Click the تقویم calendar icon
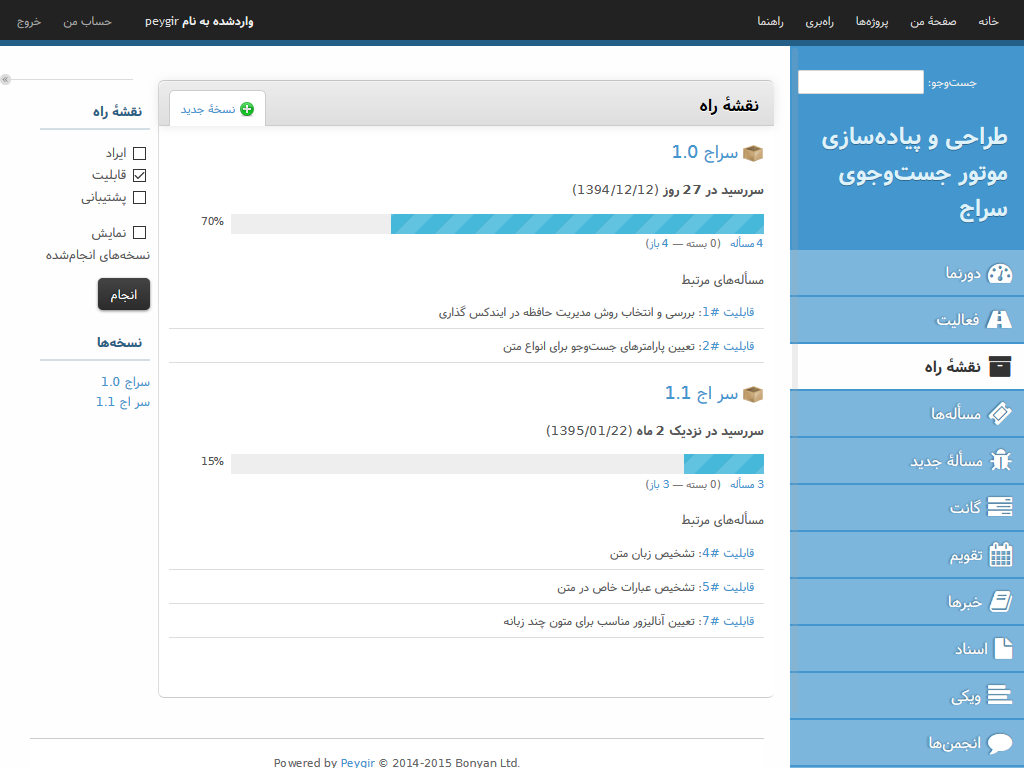1024x768 pixels. 1000,554
